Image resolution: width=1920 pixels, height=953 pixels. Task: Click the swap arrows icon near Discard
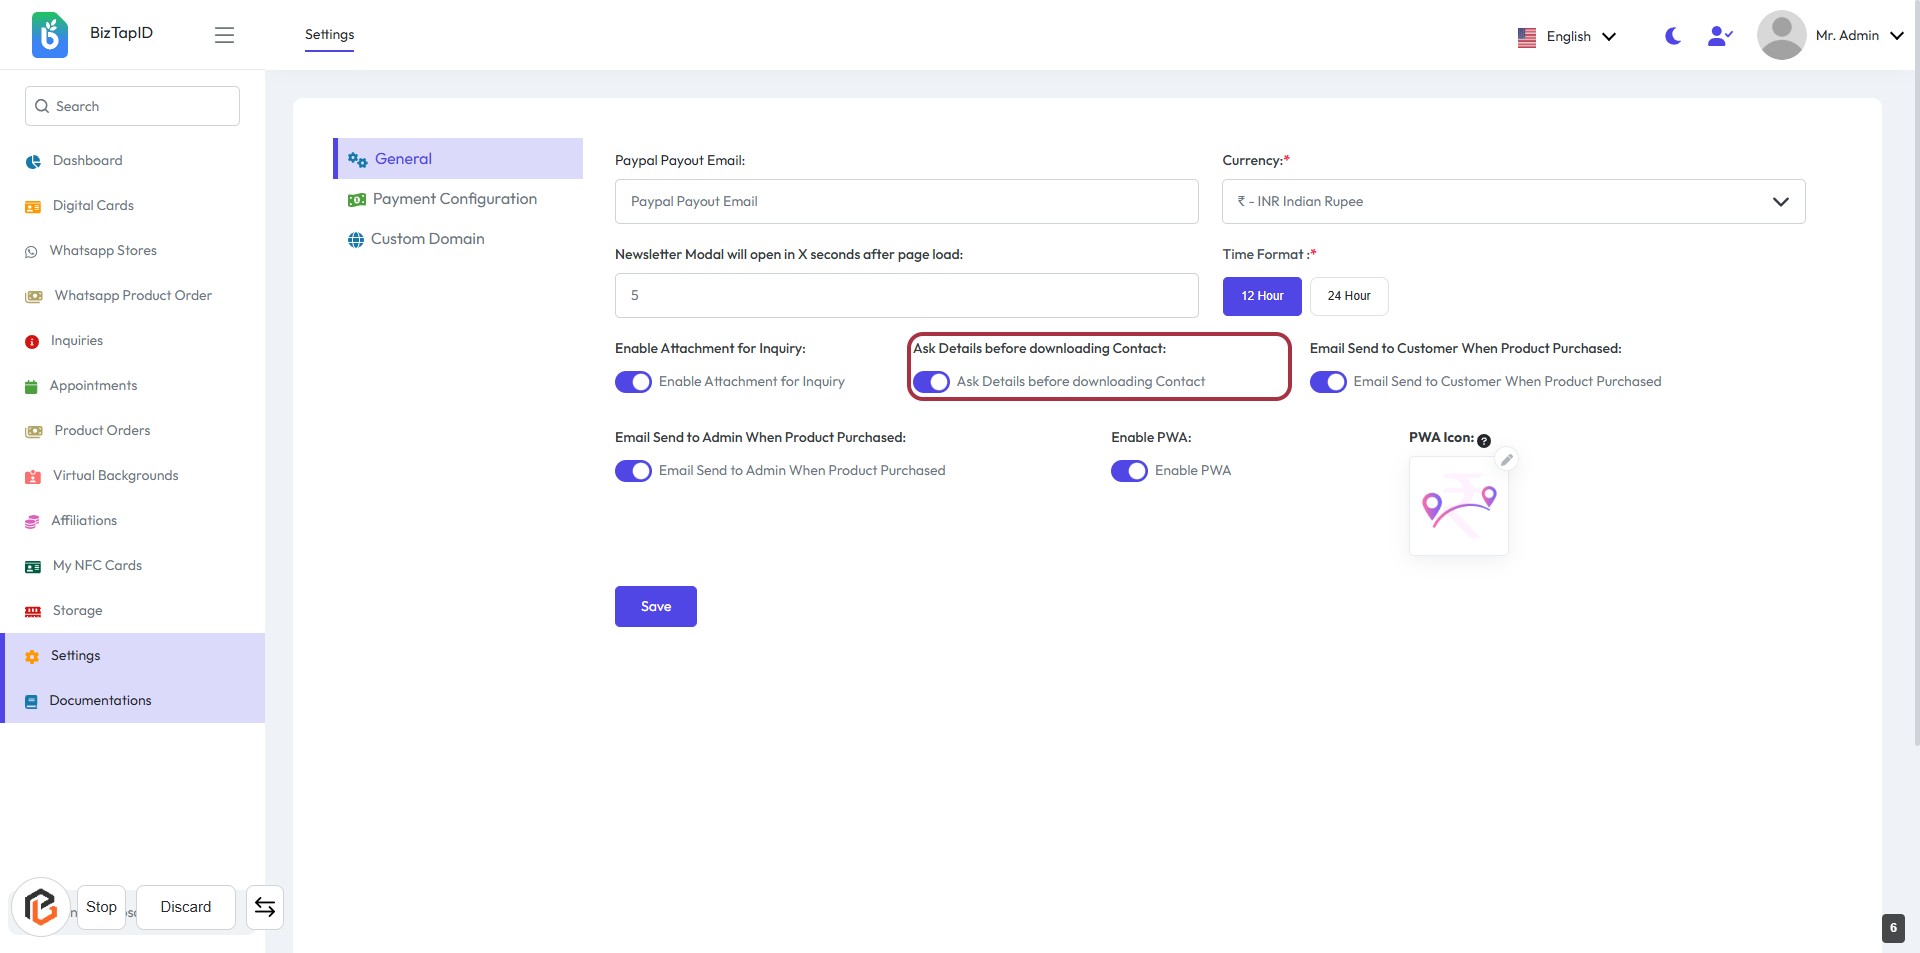265,907
